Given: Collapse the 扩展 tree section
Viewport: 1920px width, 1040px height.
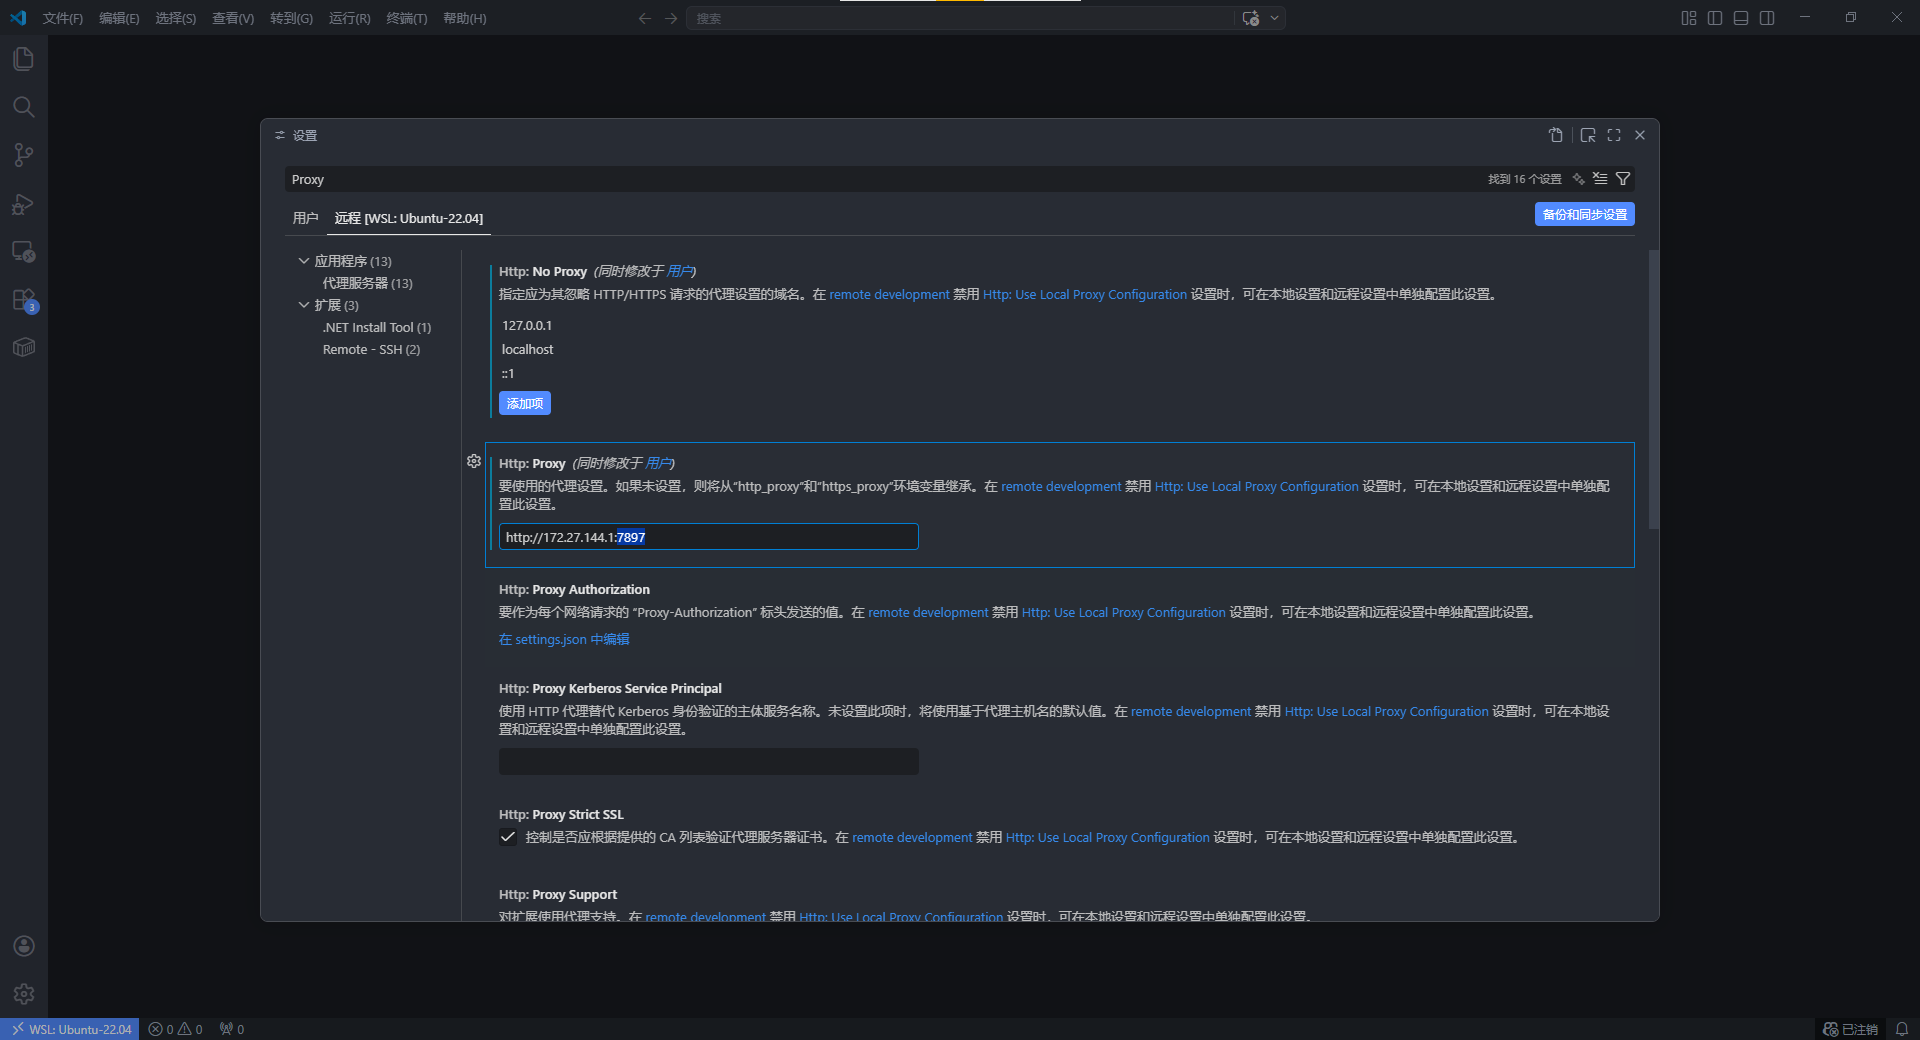Looking at the screenshot, I should (x=304, y=305).
